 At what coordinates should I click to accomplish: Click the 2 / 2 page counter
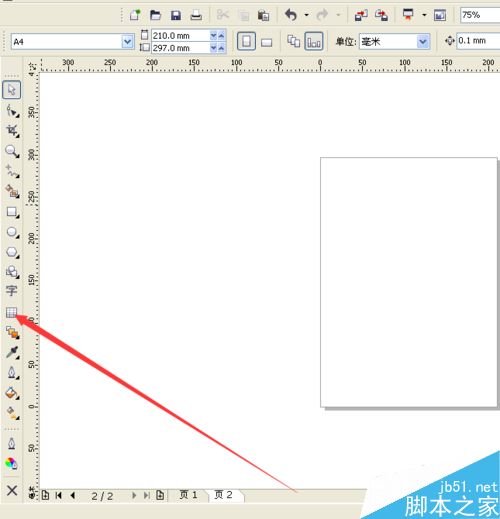[102, 496]
